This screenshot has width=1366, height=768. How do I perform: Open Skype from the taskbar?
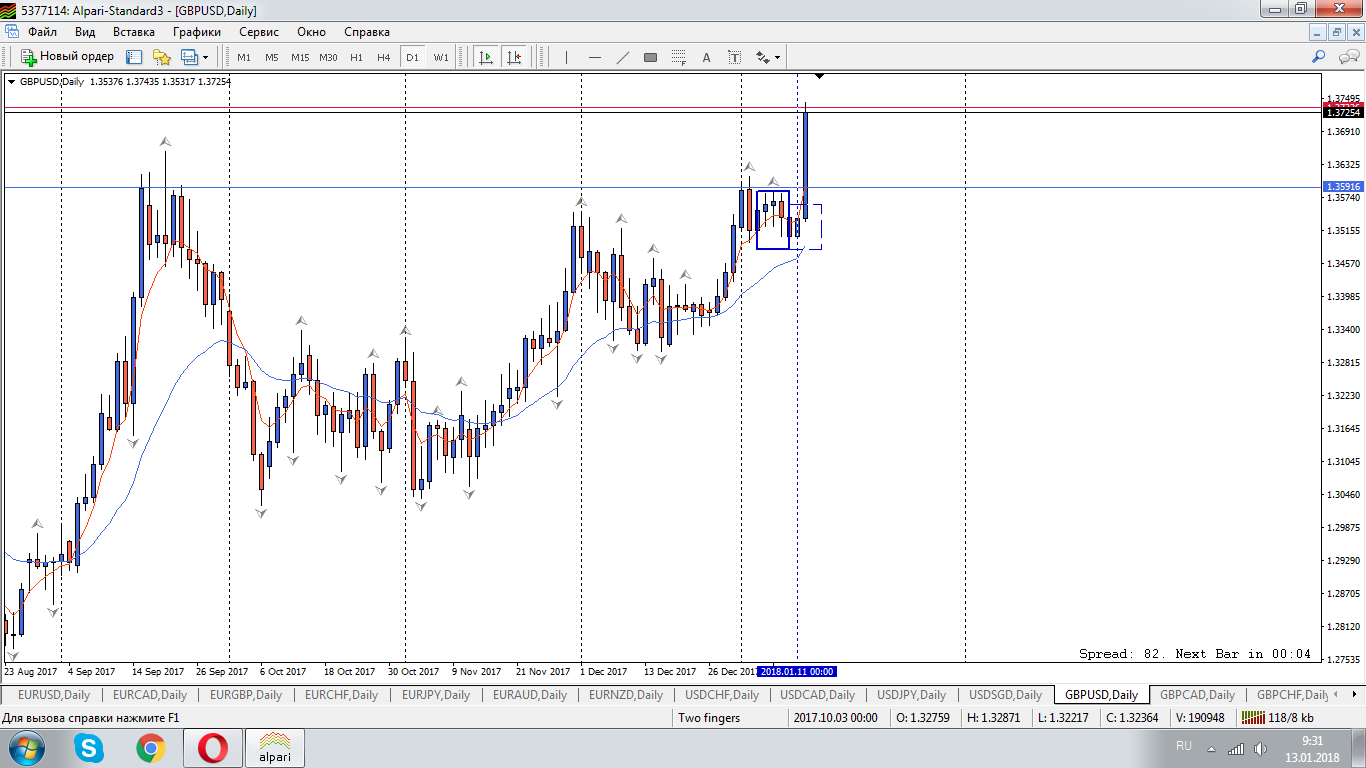tap(89, 748)
